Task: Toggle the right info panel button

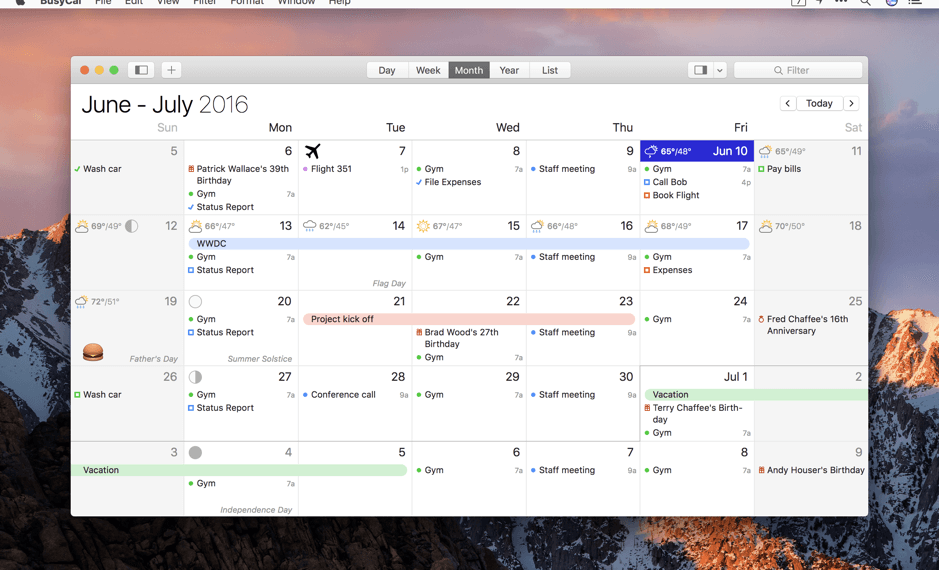Action: [700, 70]
